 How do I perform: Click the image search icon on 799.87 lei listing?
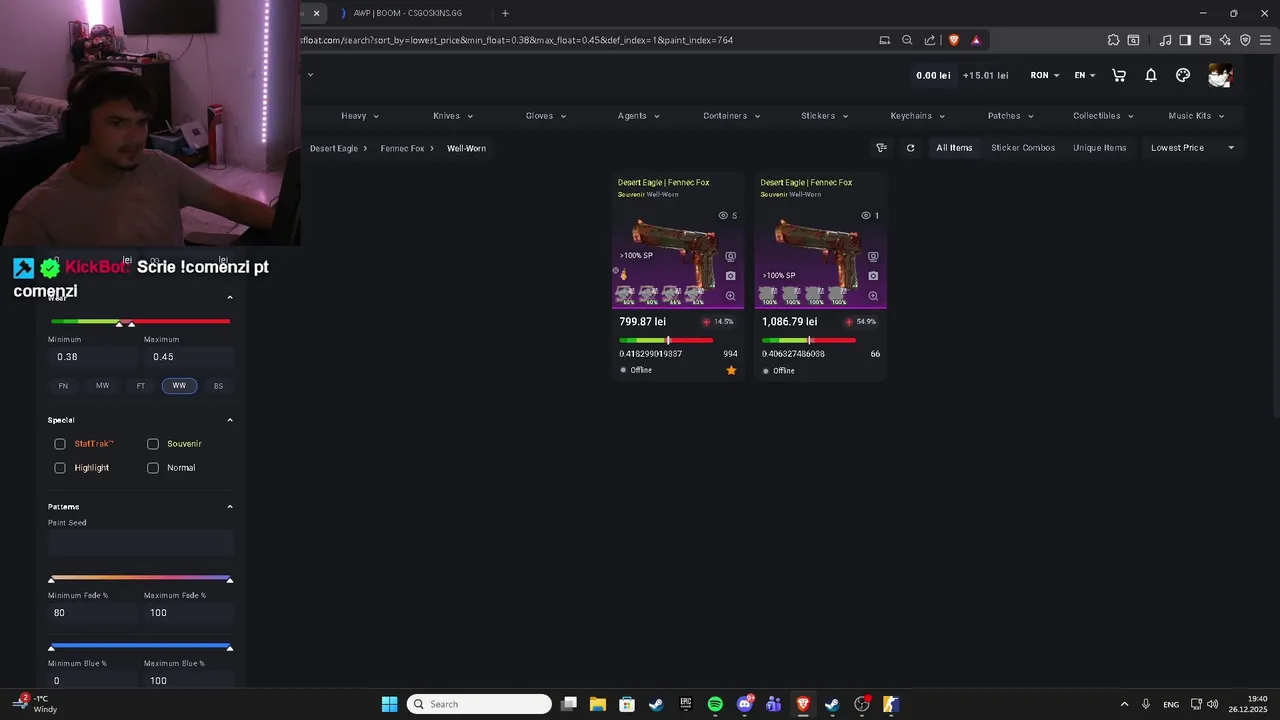coord(730,257)
